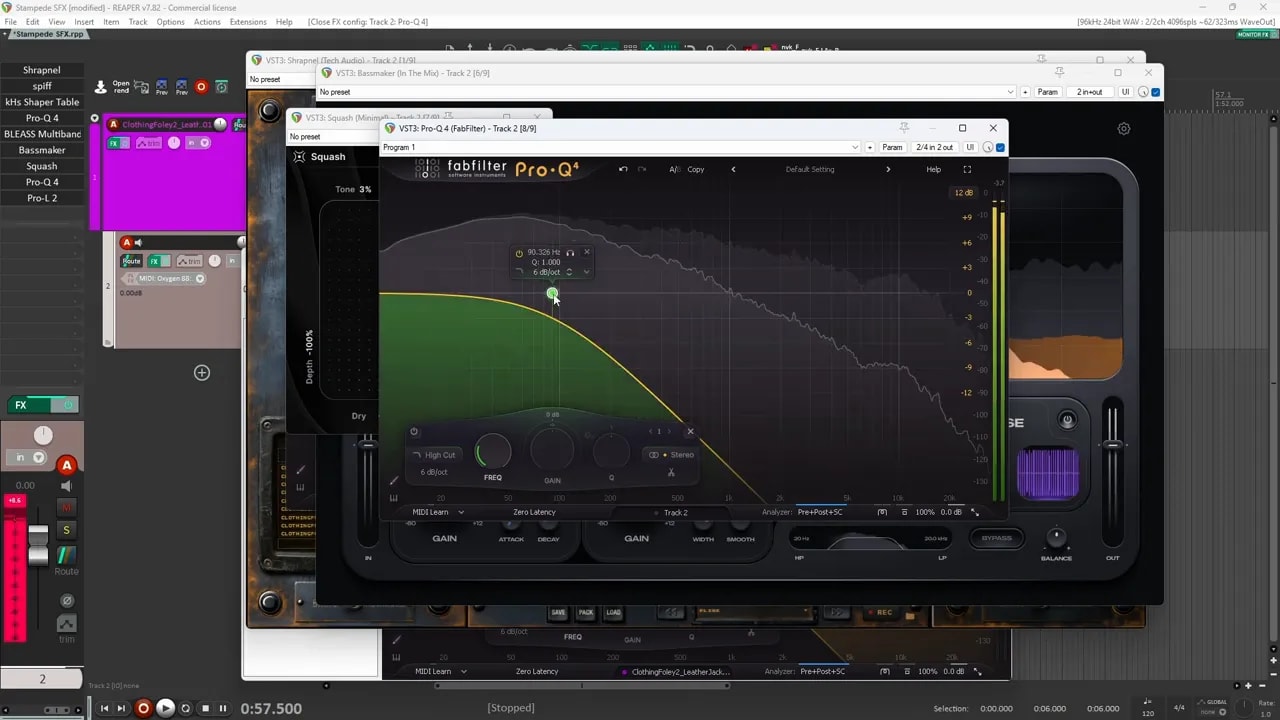Screen dimensions: 1280x720
Task: Click 0.0 dB output gain value
Action: (x=951, y=512)
